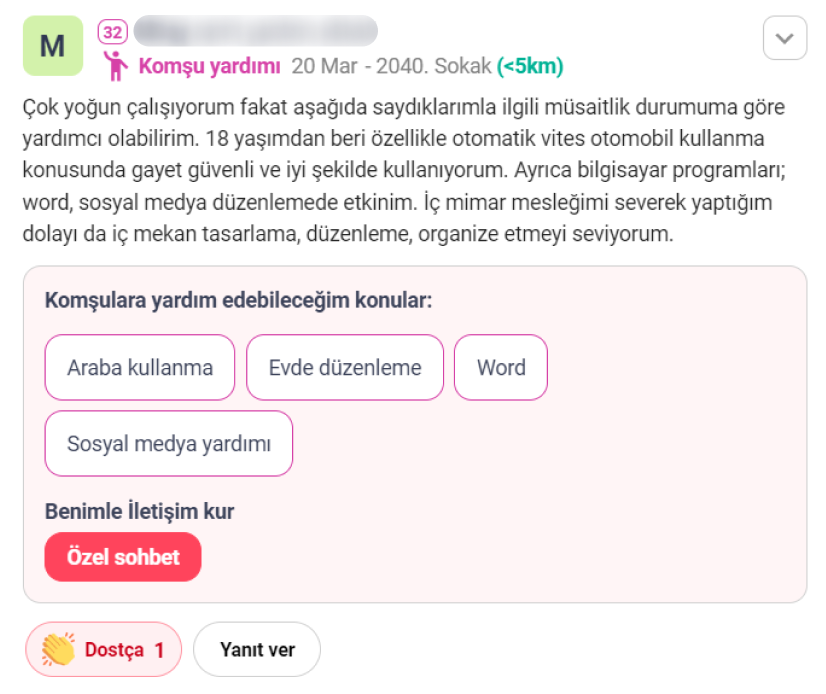Open the "Komşu yardımı" category label
The height and width of the screenshot is (694, 826).
209,67
